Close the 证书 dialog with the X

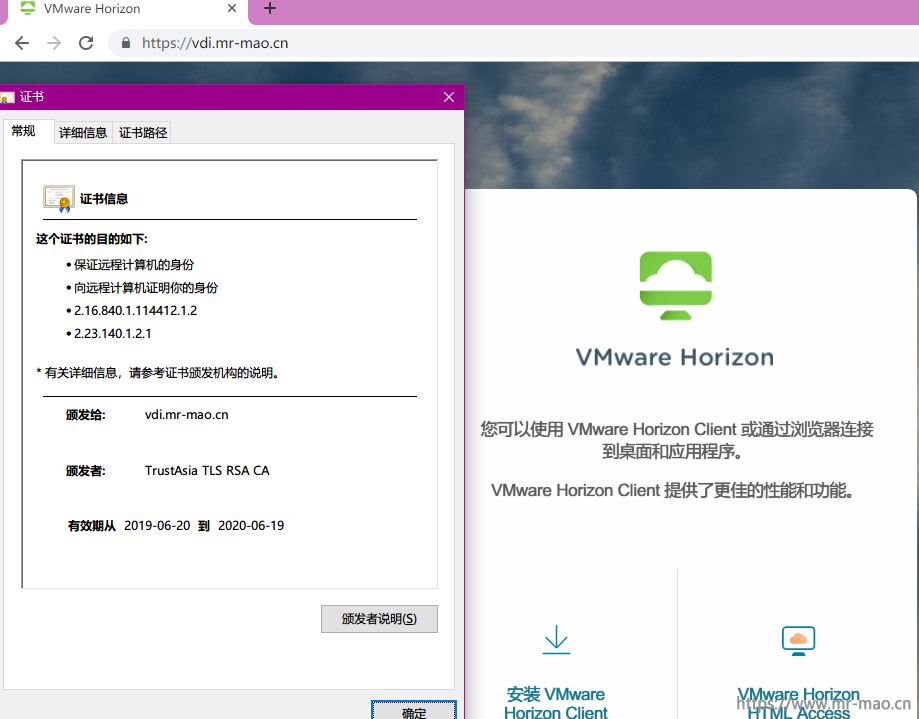pos(449,97)
